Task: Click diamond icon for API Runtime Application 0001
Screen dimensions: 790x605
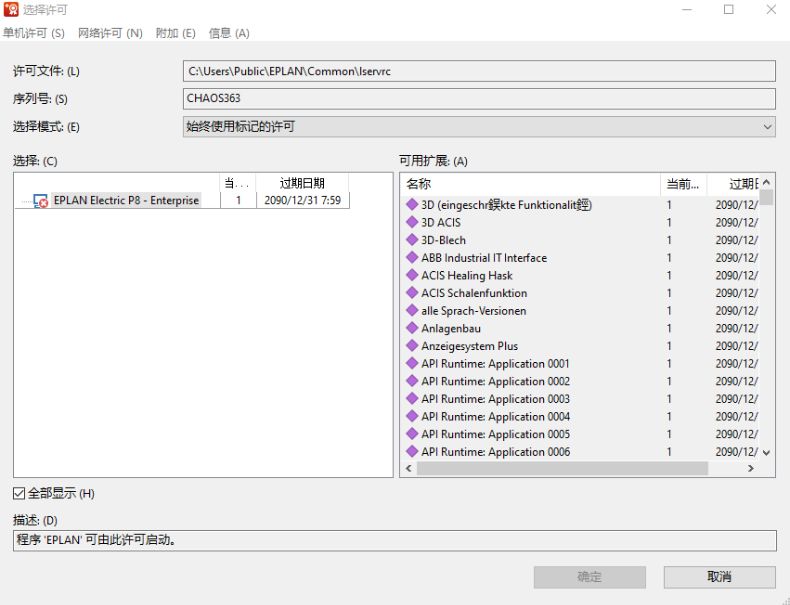Action: click(x=412, y=363)
